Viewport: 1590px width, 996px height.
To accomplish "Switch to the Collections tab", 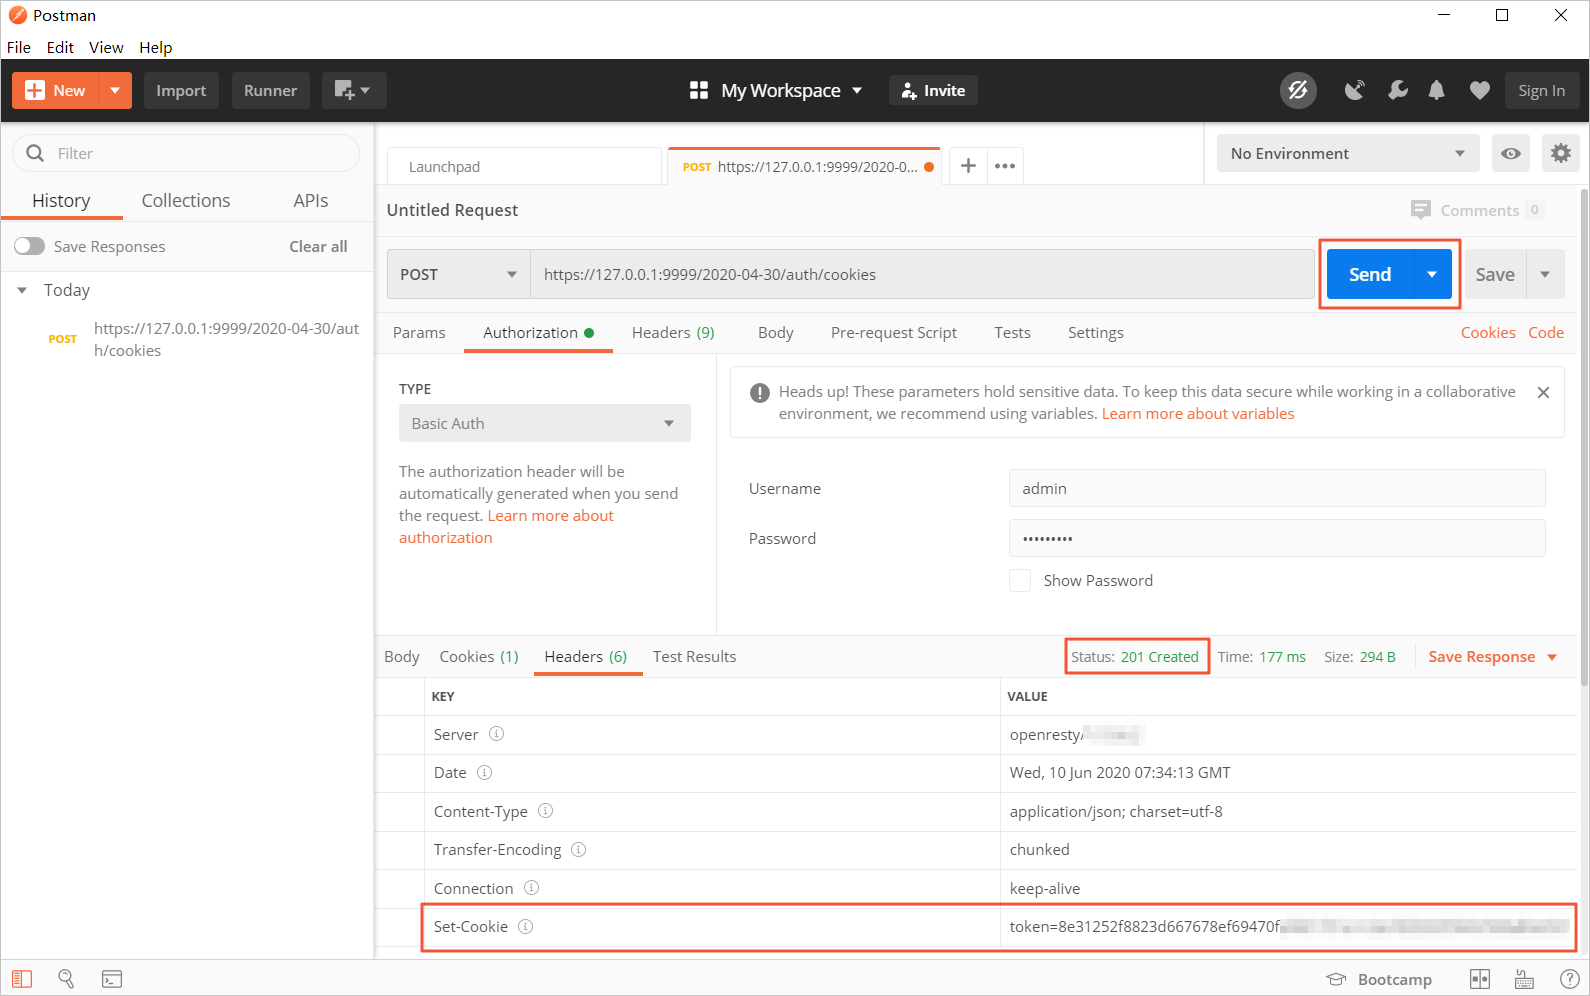I will coord(186,200).
